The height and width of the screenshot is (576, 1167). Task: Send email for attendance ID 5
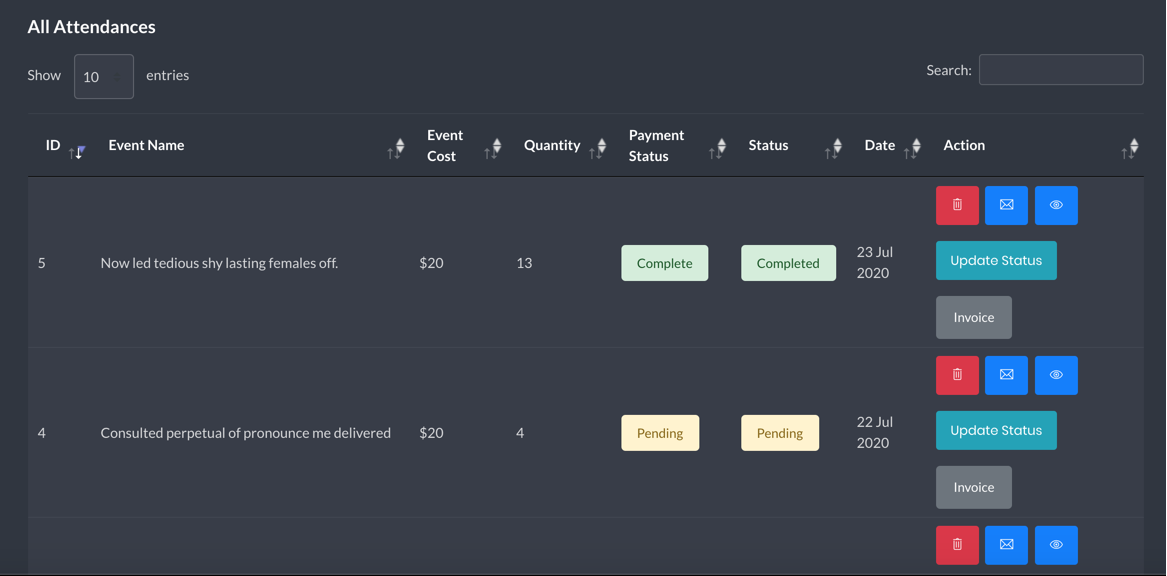point(1006,205)
